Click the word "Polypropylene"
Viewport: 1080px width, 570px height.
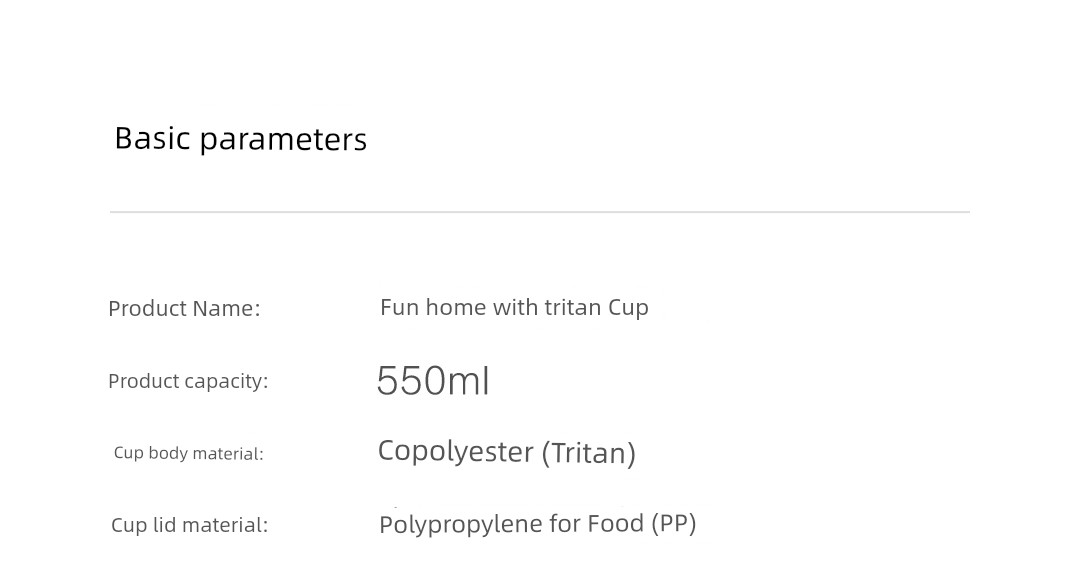(x=460, y=525)
